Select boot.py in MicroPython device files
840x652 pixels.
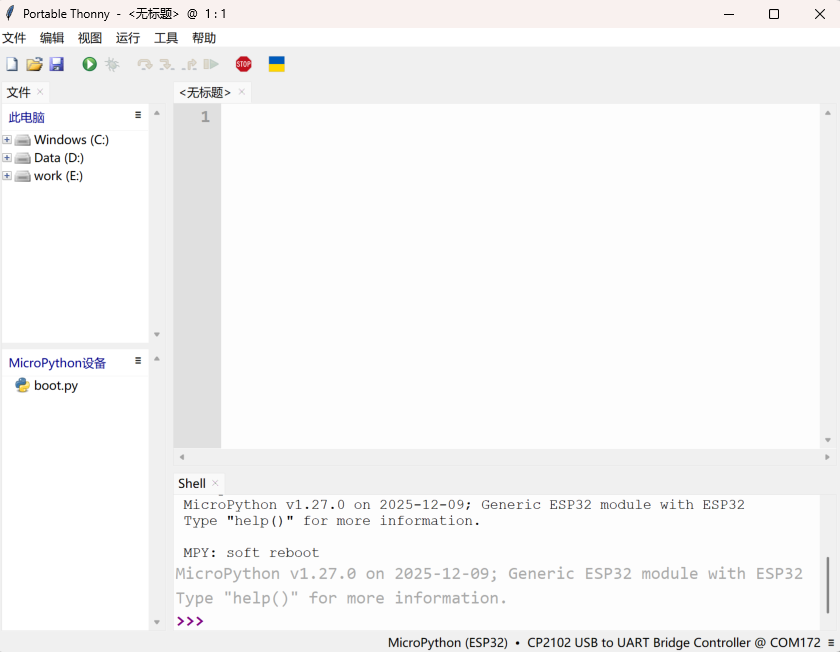click(x=55, y=386)
